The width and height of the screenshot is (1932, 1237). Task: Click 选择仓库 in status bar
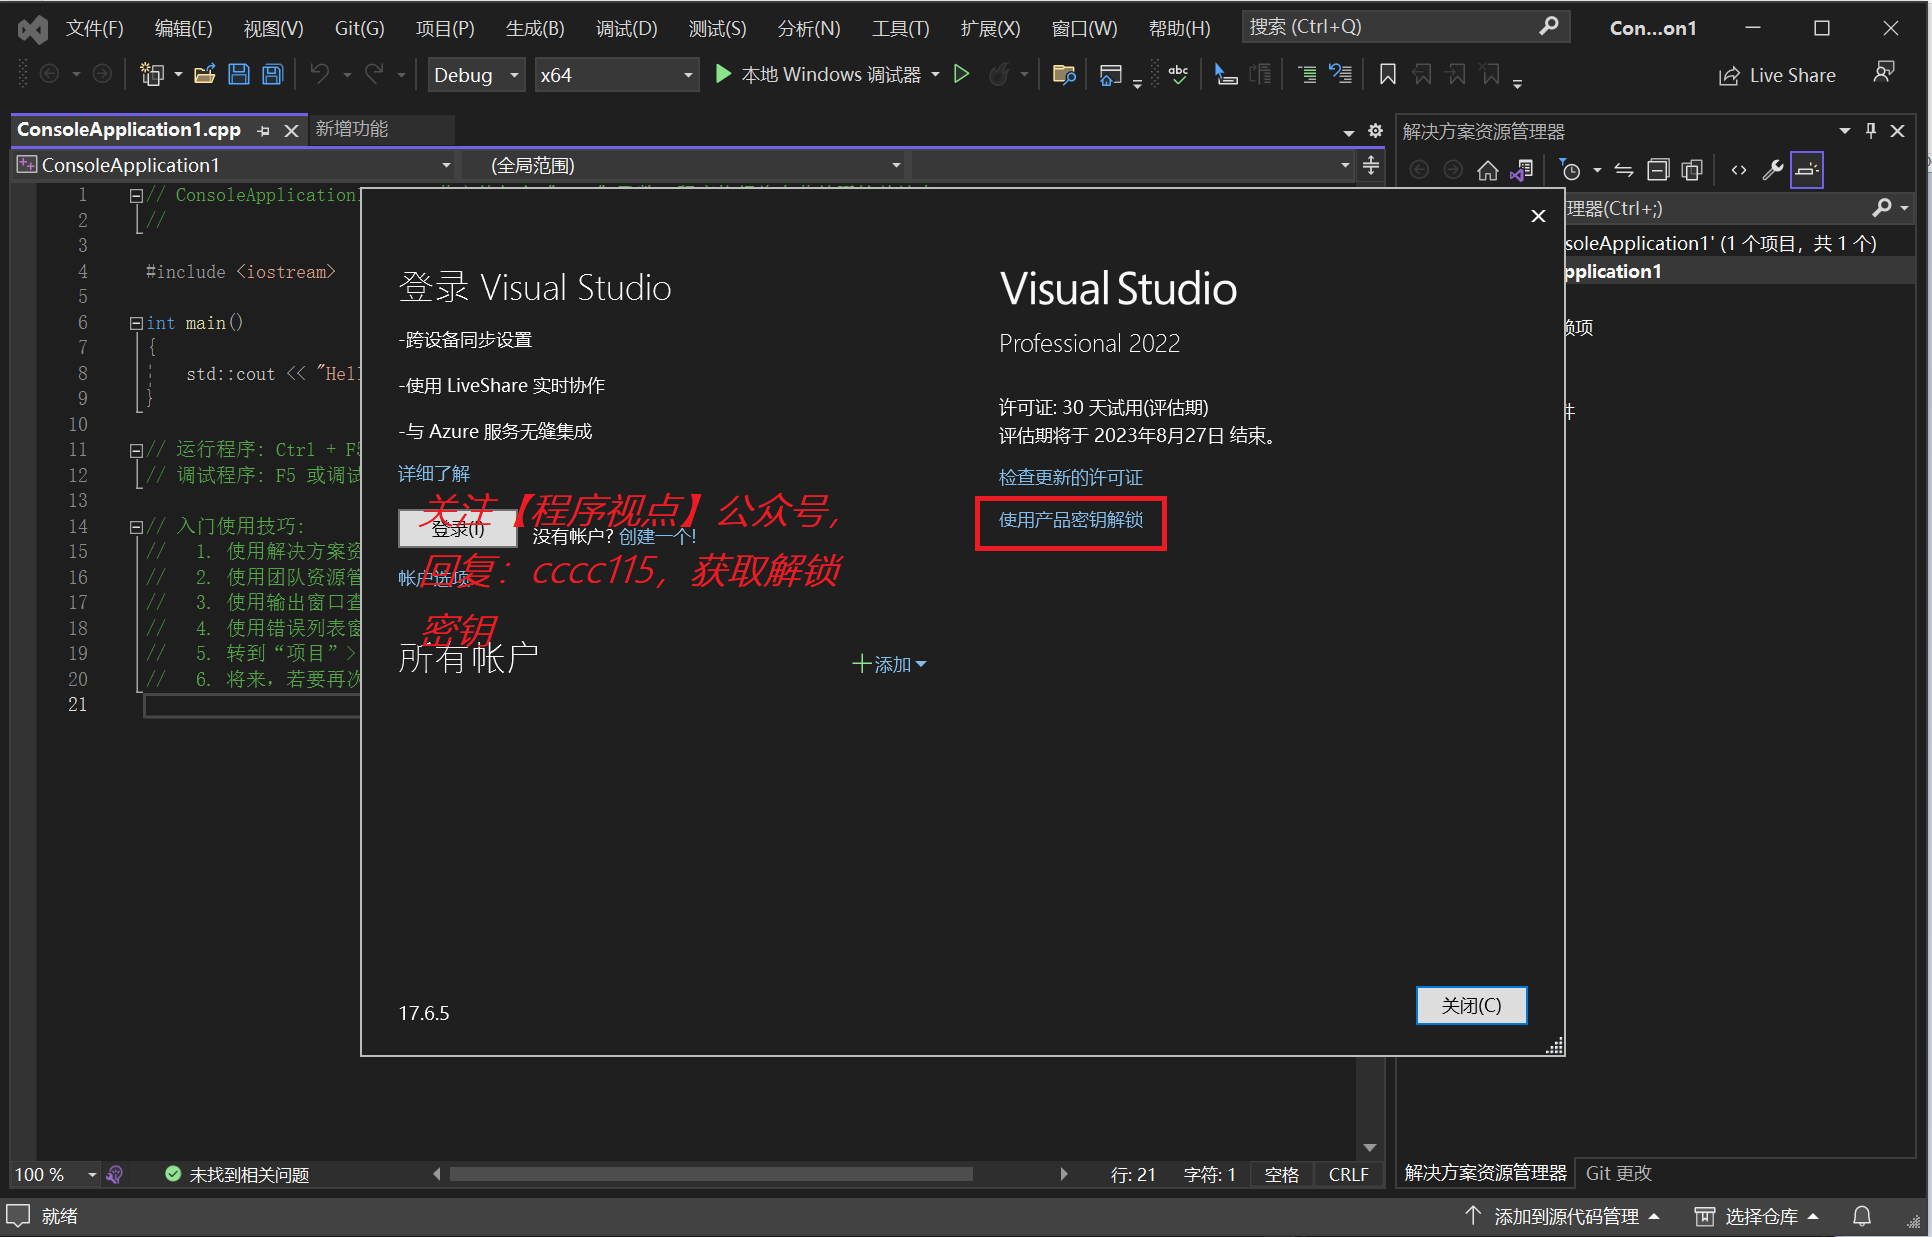pyautogui.click(x=1757, y=1216)
